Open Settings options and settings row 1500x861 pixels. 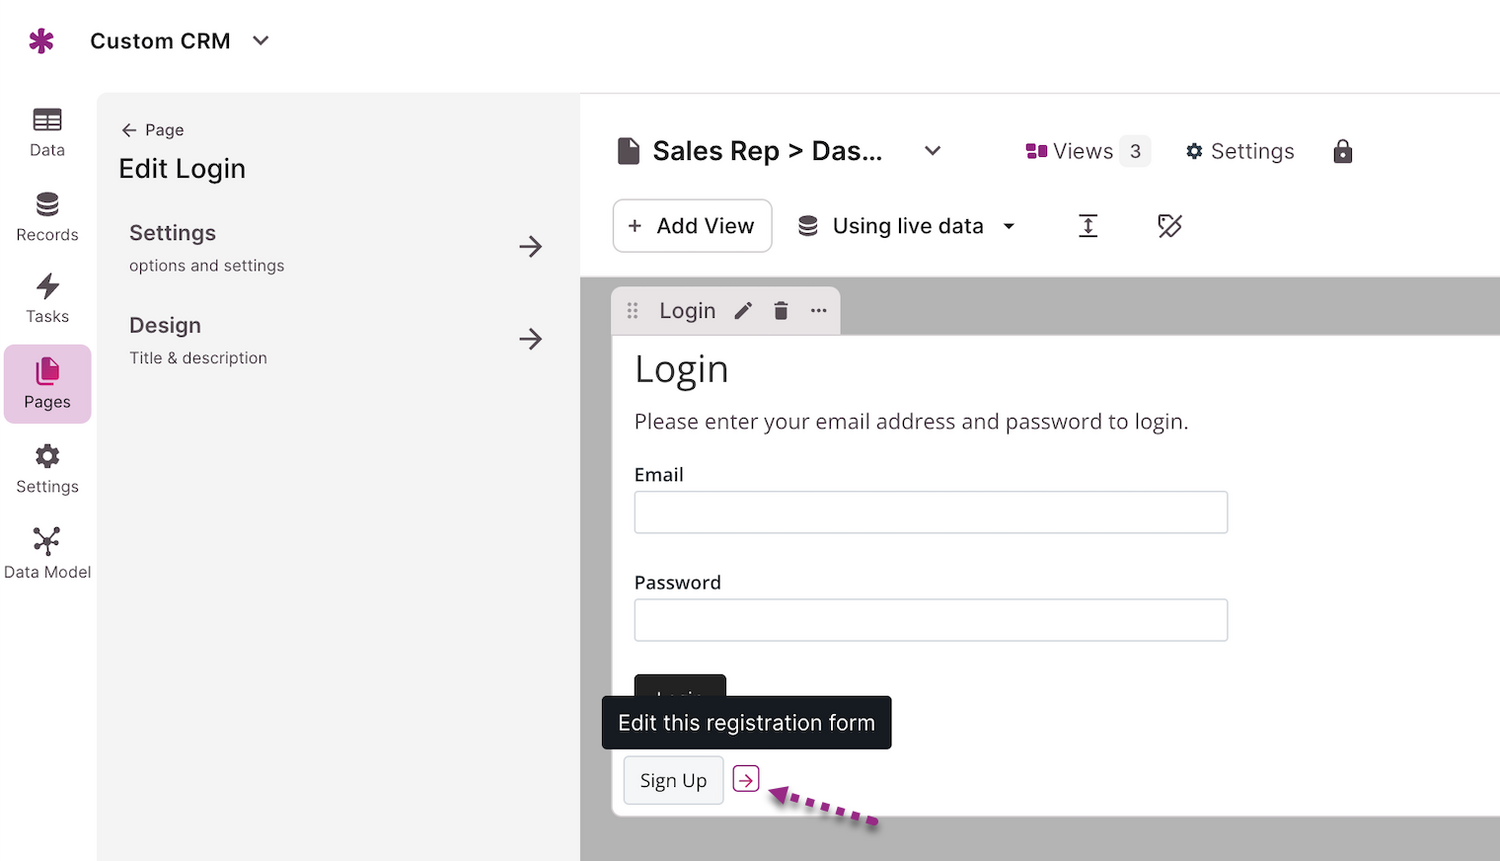(335, 247)
